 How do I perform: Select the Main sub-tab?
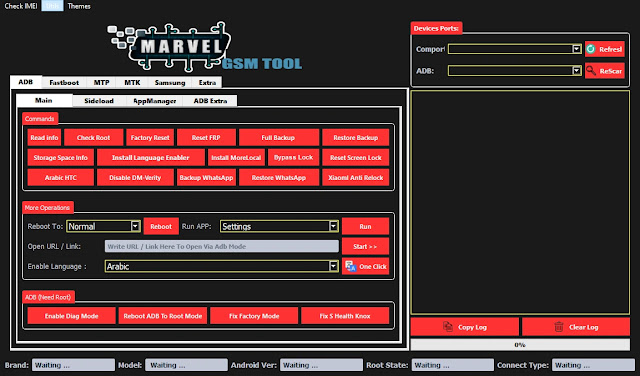(x=44, y=100)
